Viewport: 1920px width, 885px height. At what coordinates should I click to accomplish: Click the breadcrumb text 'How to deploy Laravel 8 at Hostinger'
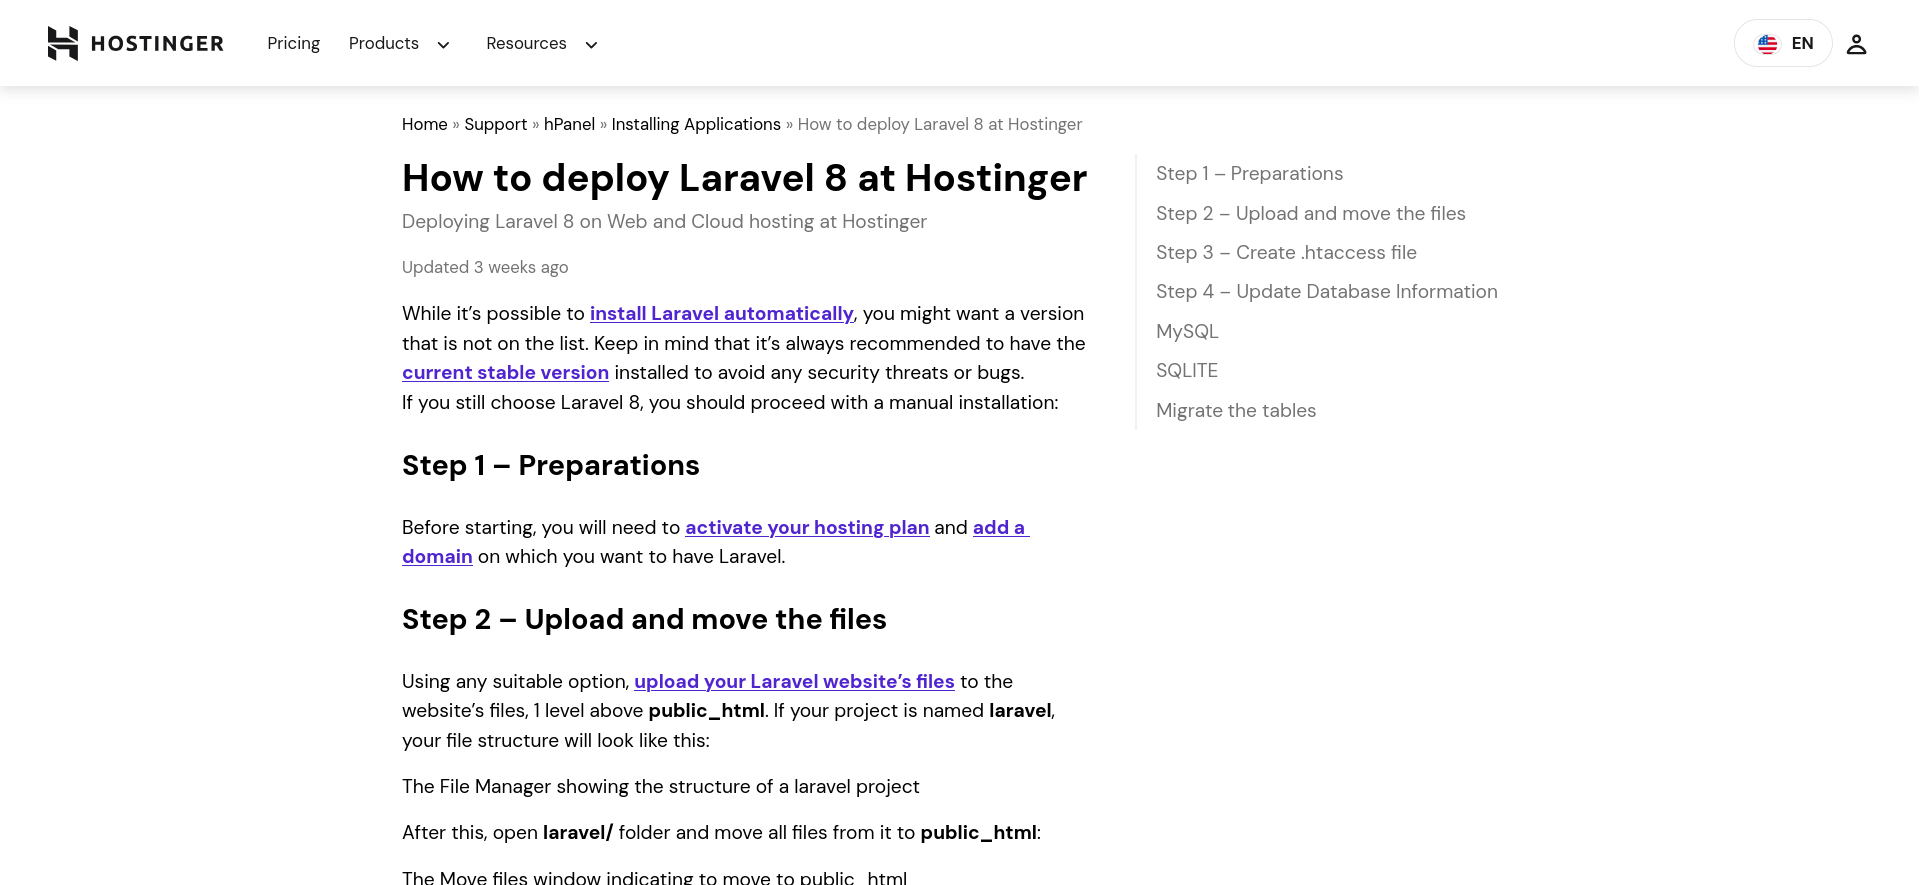point(940,124)
